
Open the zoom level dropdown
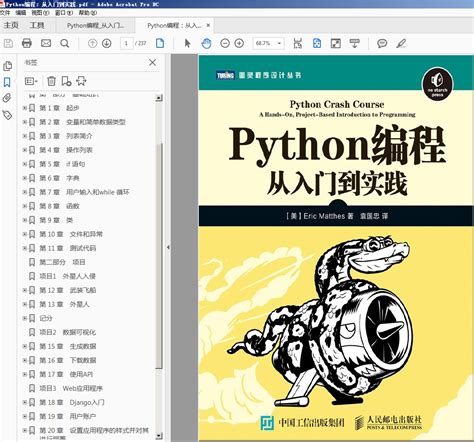coord(279,43)
